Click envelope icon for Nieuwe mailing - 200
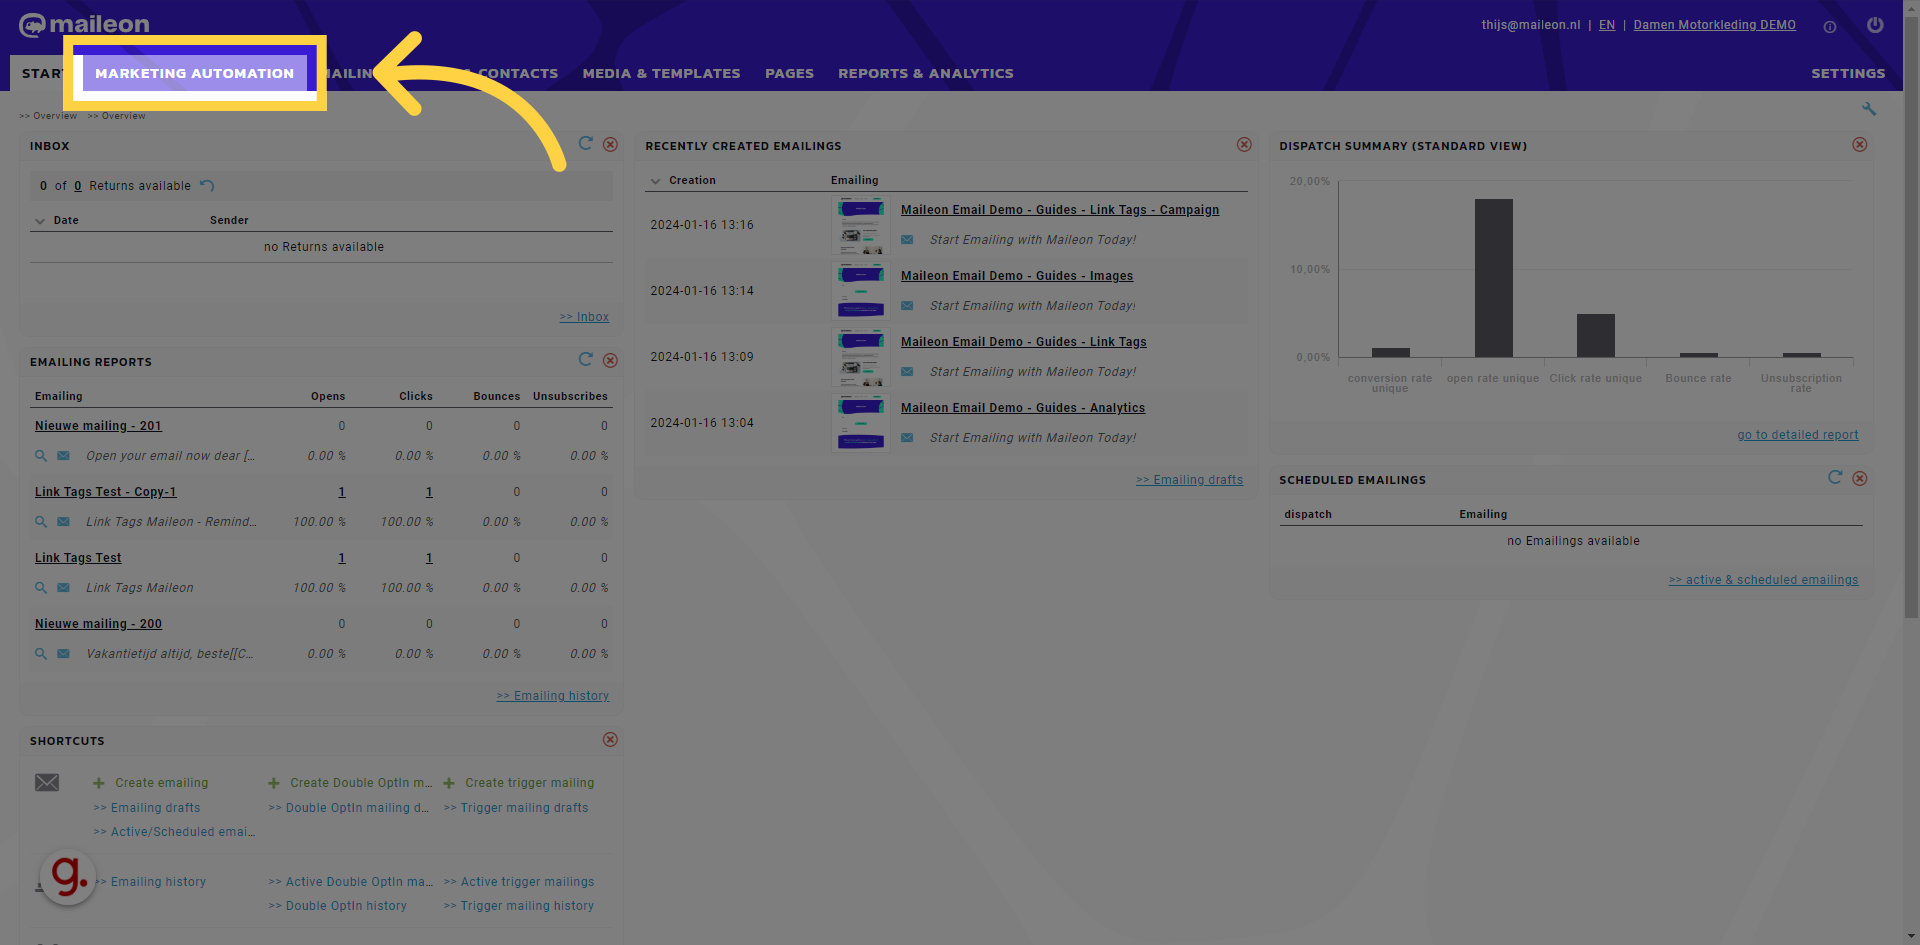The width and height of the screenshot is (1920, 945). click(63, 653)
